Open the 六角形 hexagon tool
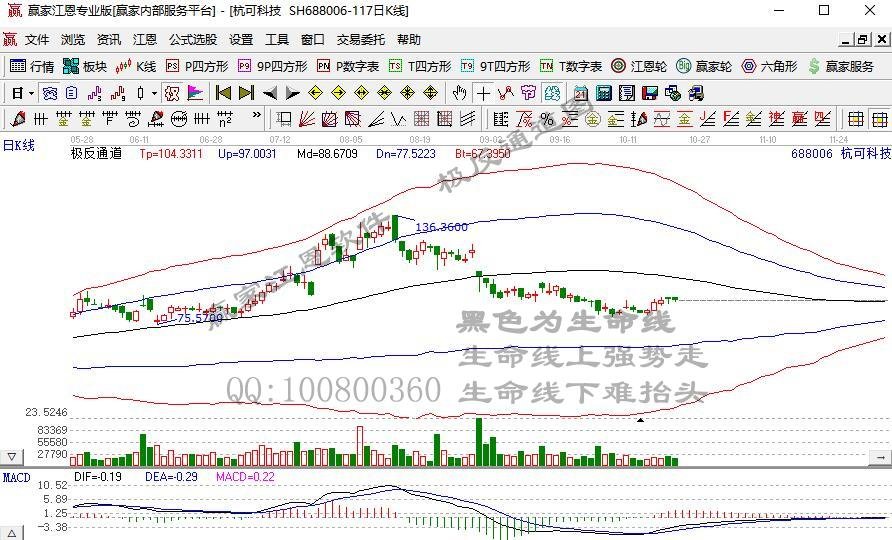Viewport: 892px width, 540px height. click(770, 67)
